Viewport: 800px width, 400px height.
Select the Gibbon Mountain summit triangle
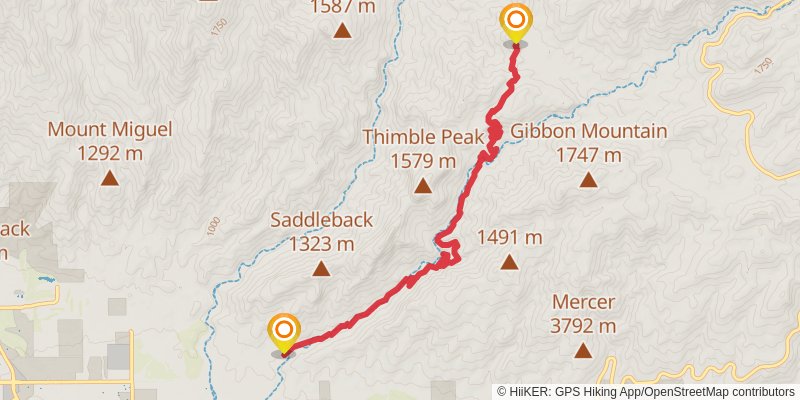click(588, 180)
